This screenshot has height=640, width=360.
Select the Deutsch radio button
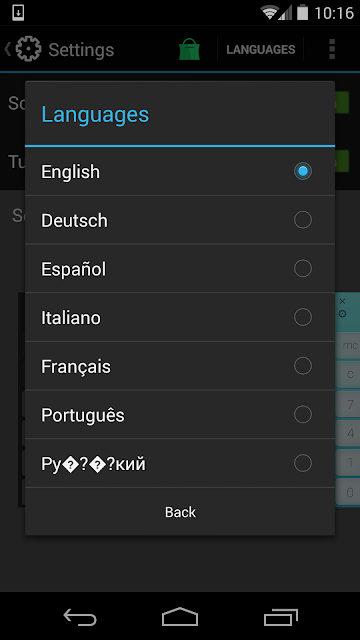point(302,220)
